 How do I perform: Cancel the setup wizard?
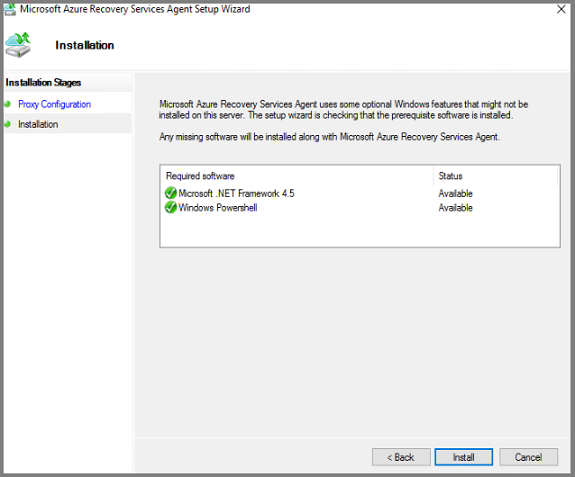click(528, 457)
